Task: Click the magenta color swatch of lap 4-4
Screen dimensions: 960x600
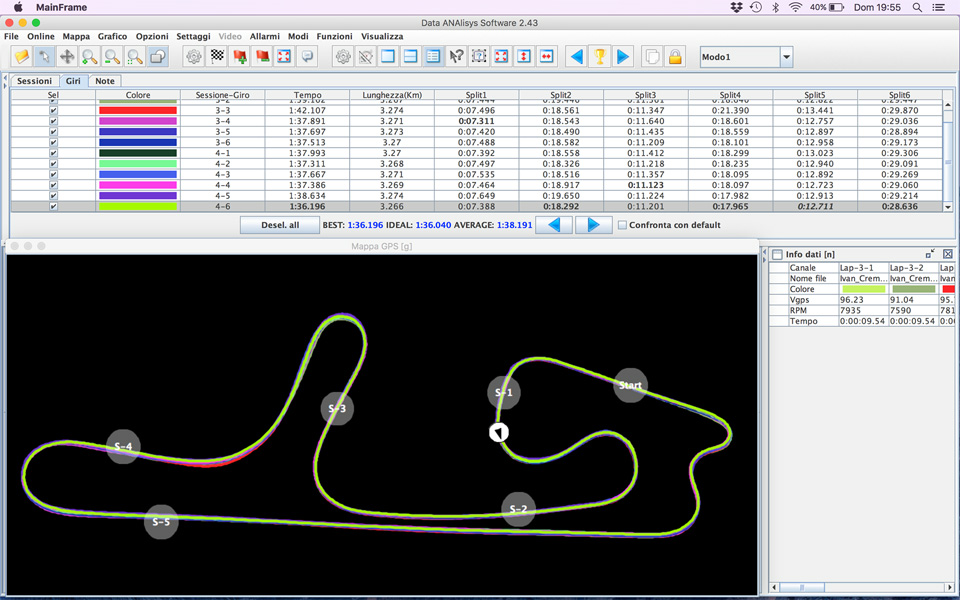Action: pos(138,185)
